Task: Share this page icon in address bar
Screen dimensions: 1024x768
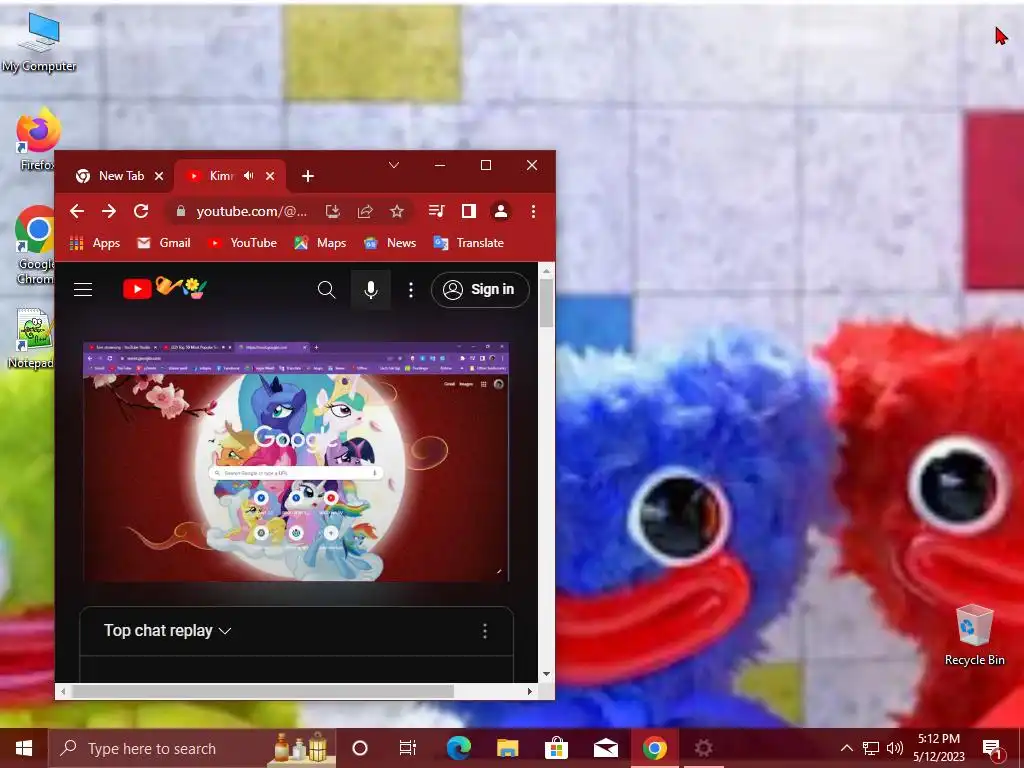Action: 365,211
